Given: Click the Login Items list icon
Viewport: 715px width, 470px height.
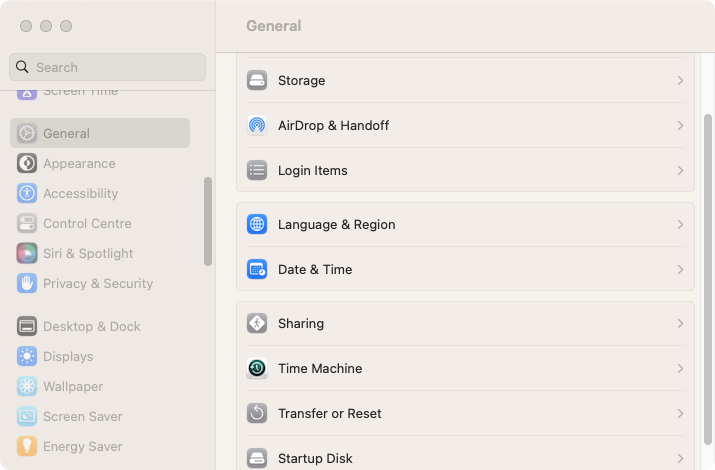Looking at the screenshot, I should pyautogui.click(x=257, y=170).
